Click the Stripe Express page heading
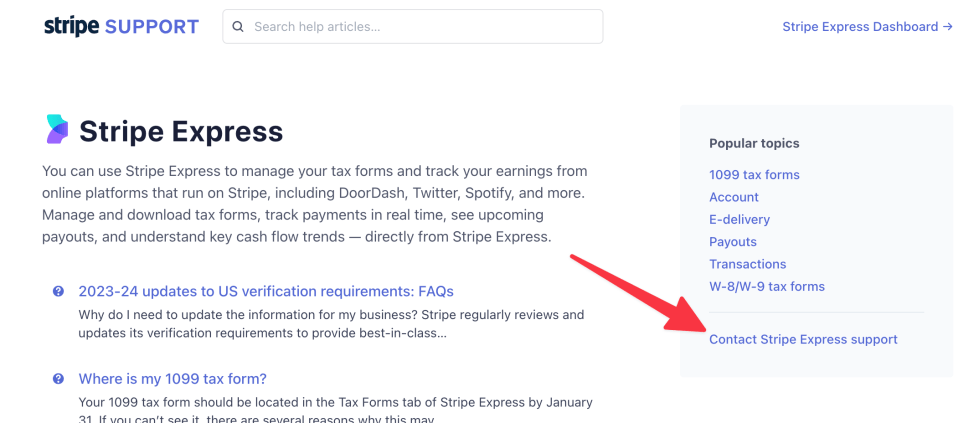Screen dimensions: 979x423 point(181,131)
